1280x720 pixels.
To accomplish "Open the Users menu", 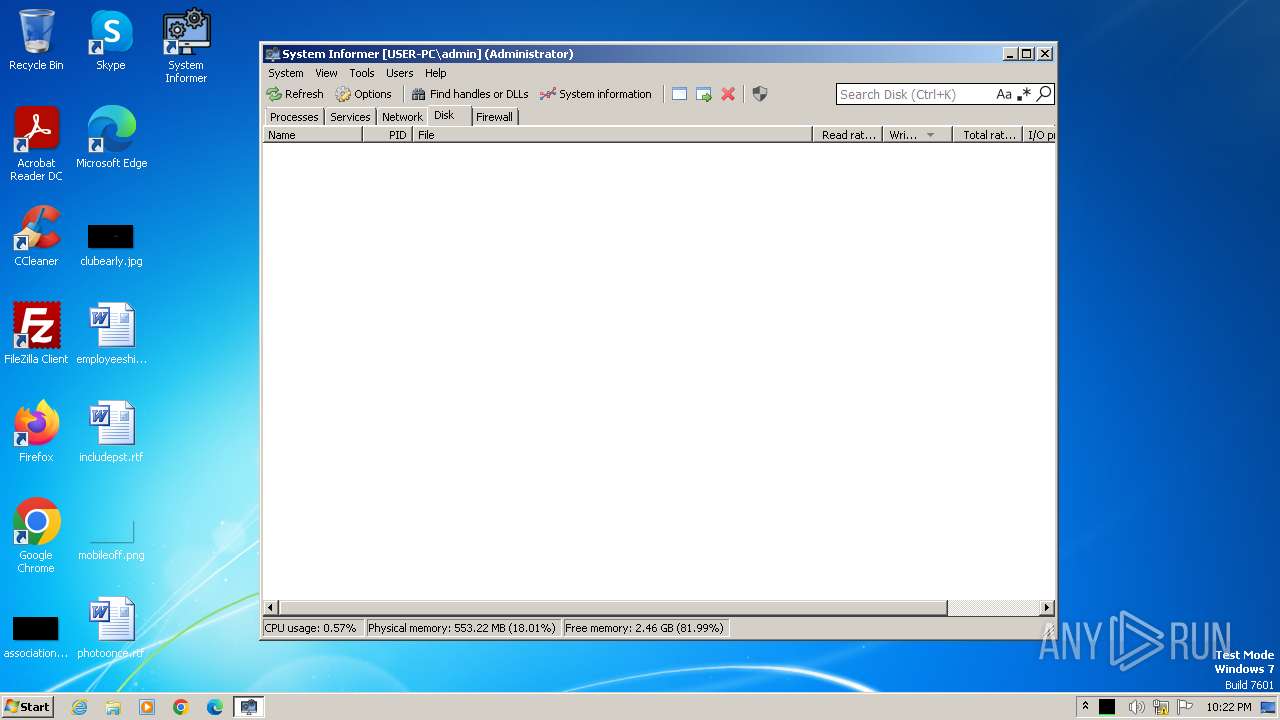I will click(400, 73).
